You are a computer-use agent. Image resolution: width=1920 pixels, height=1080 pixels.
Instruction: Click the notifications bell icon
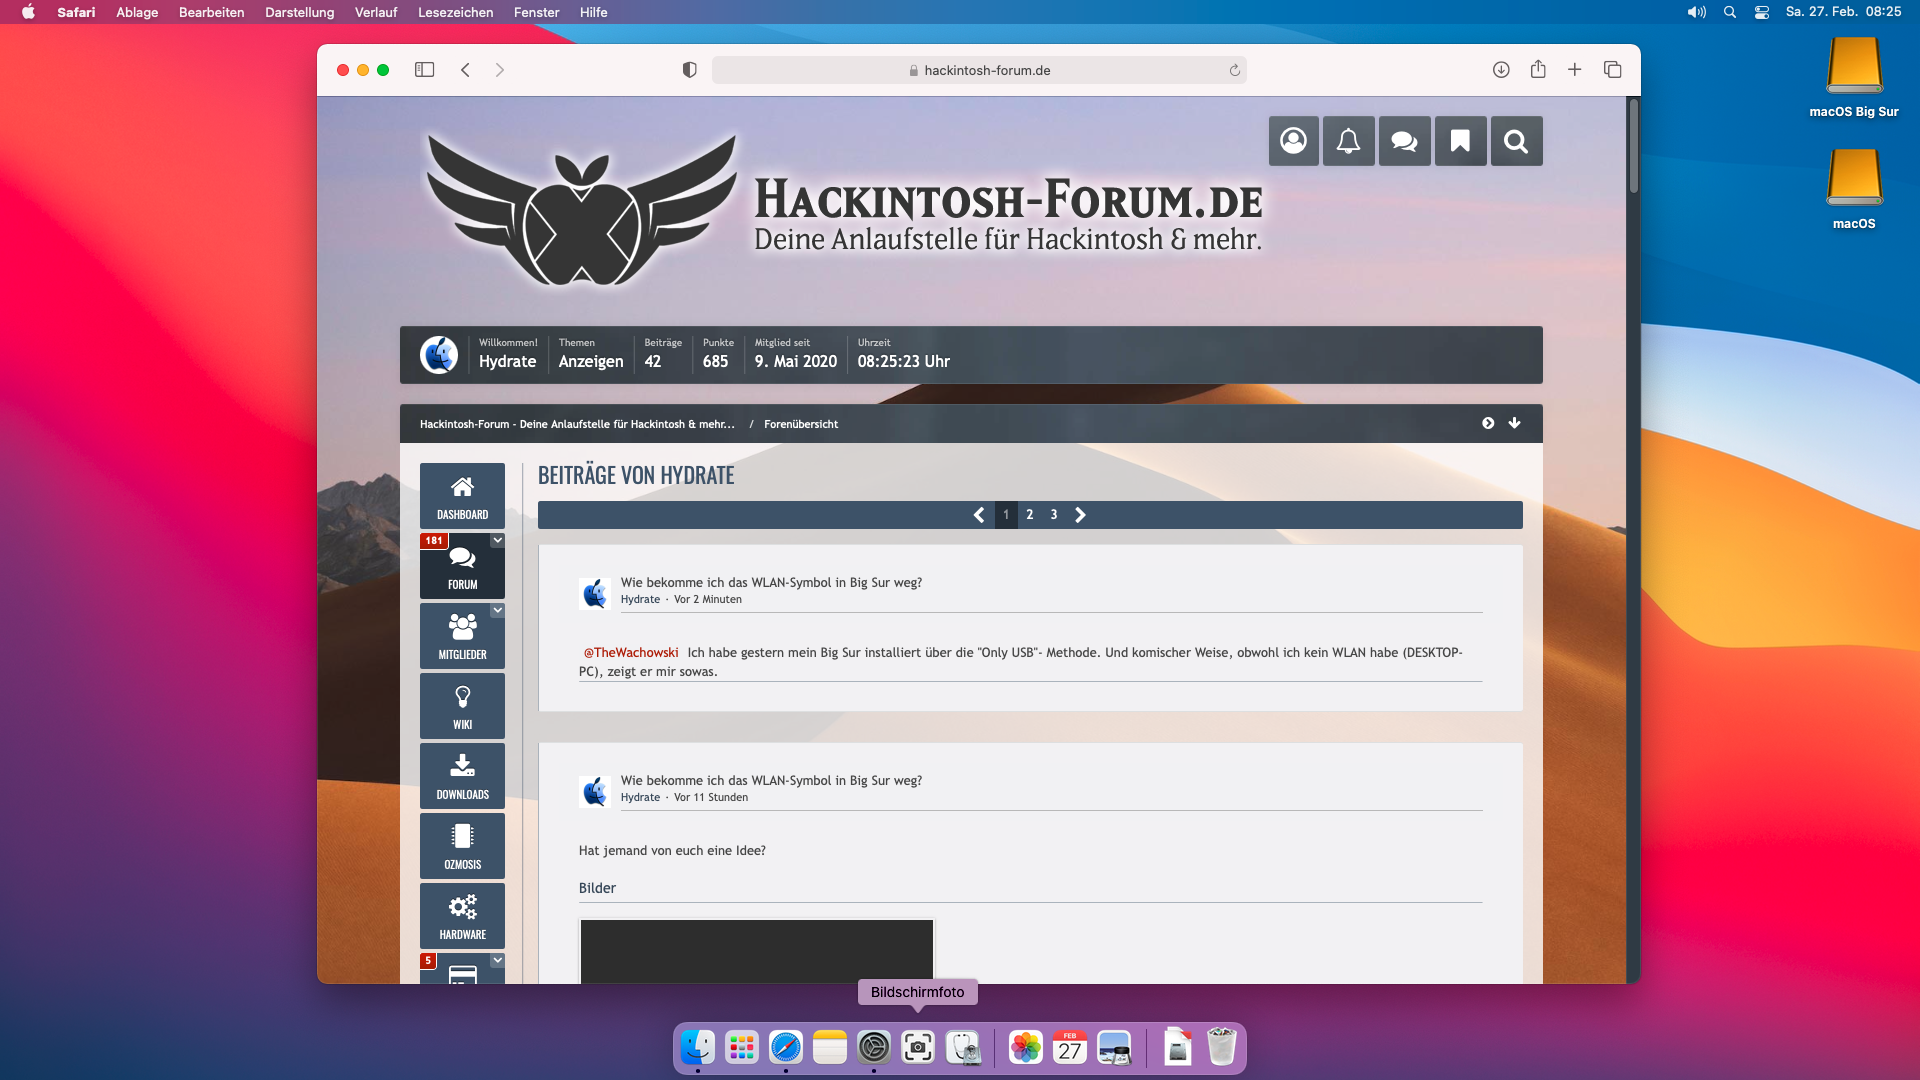point(1348,141)
